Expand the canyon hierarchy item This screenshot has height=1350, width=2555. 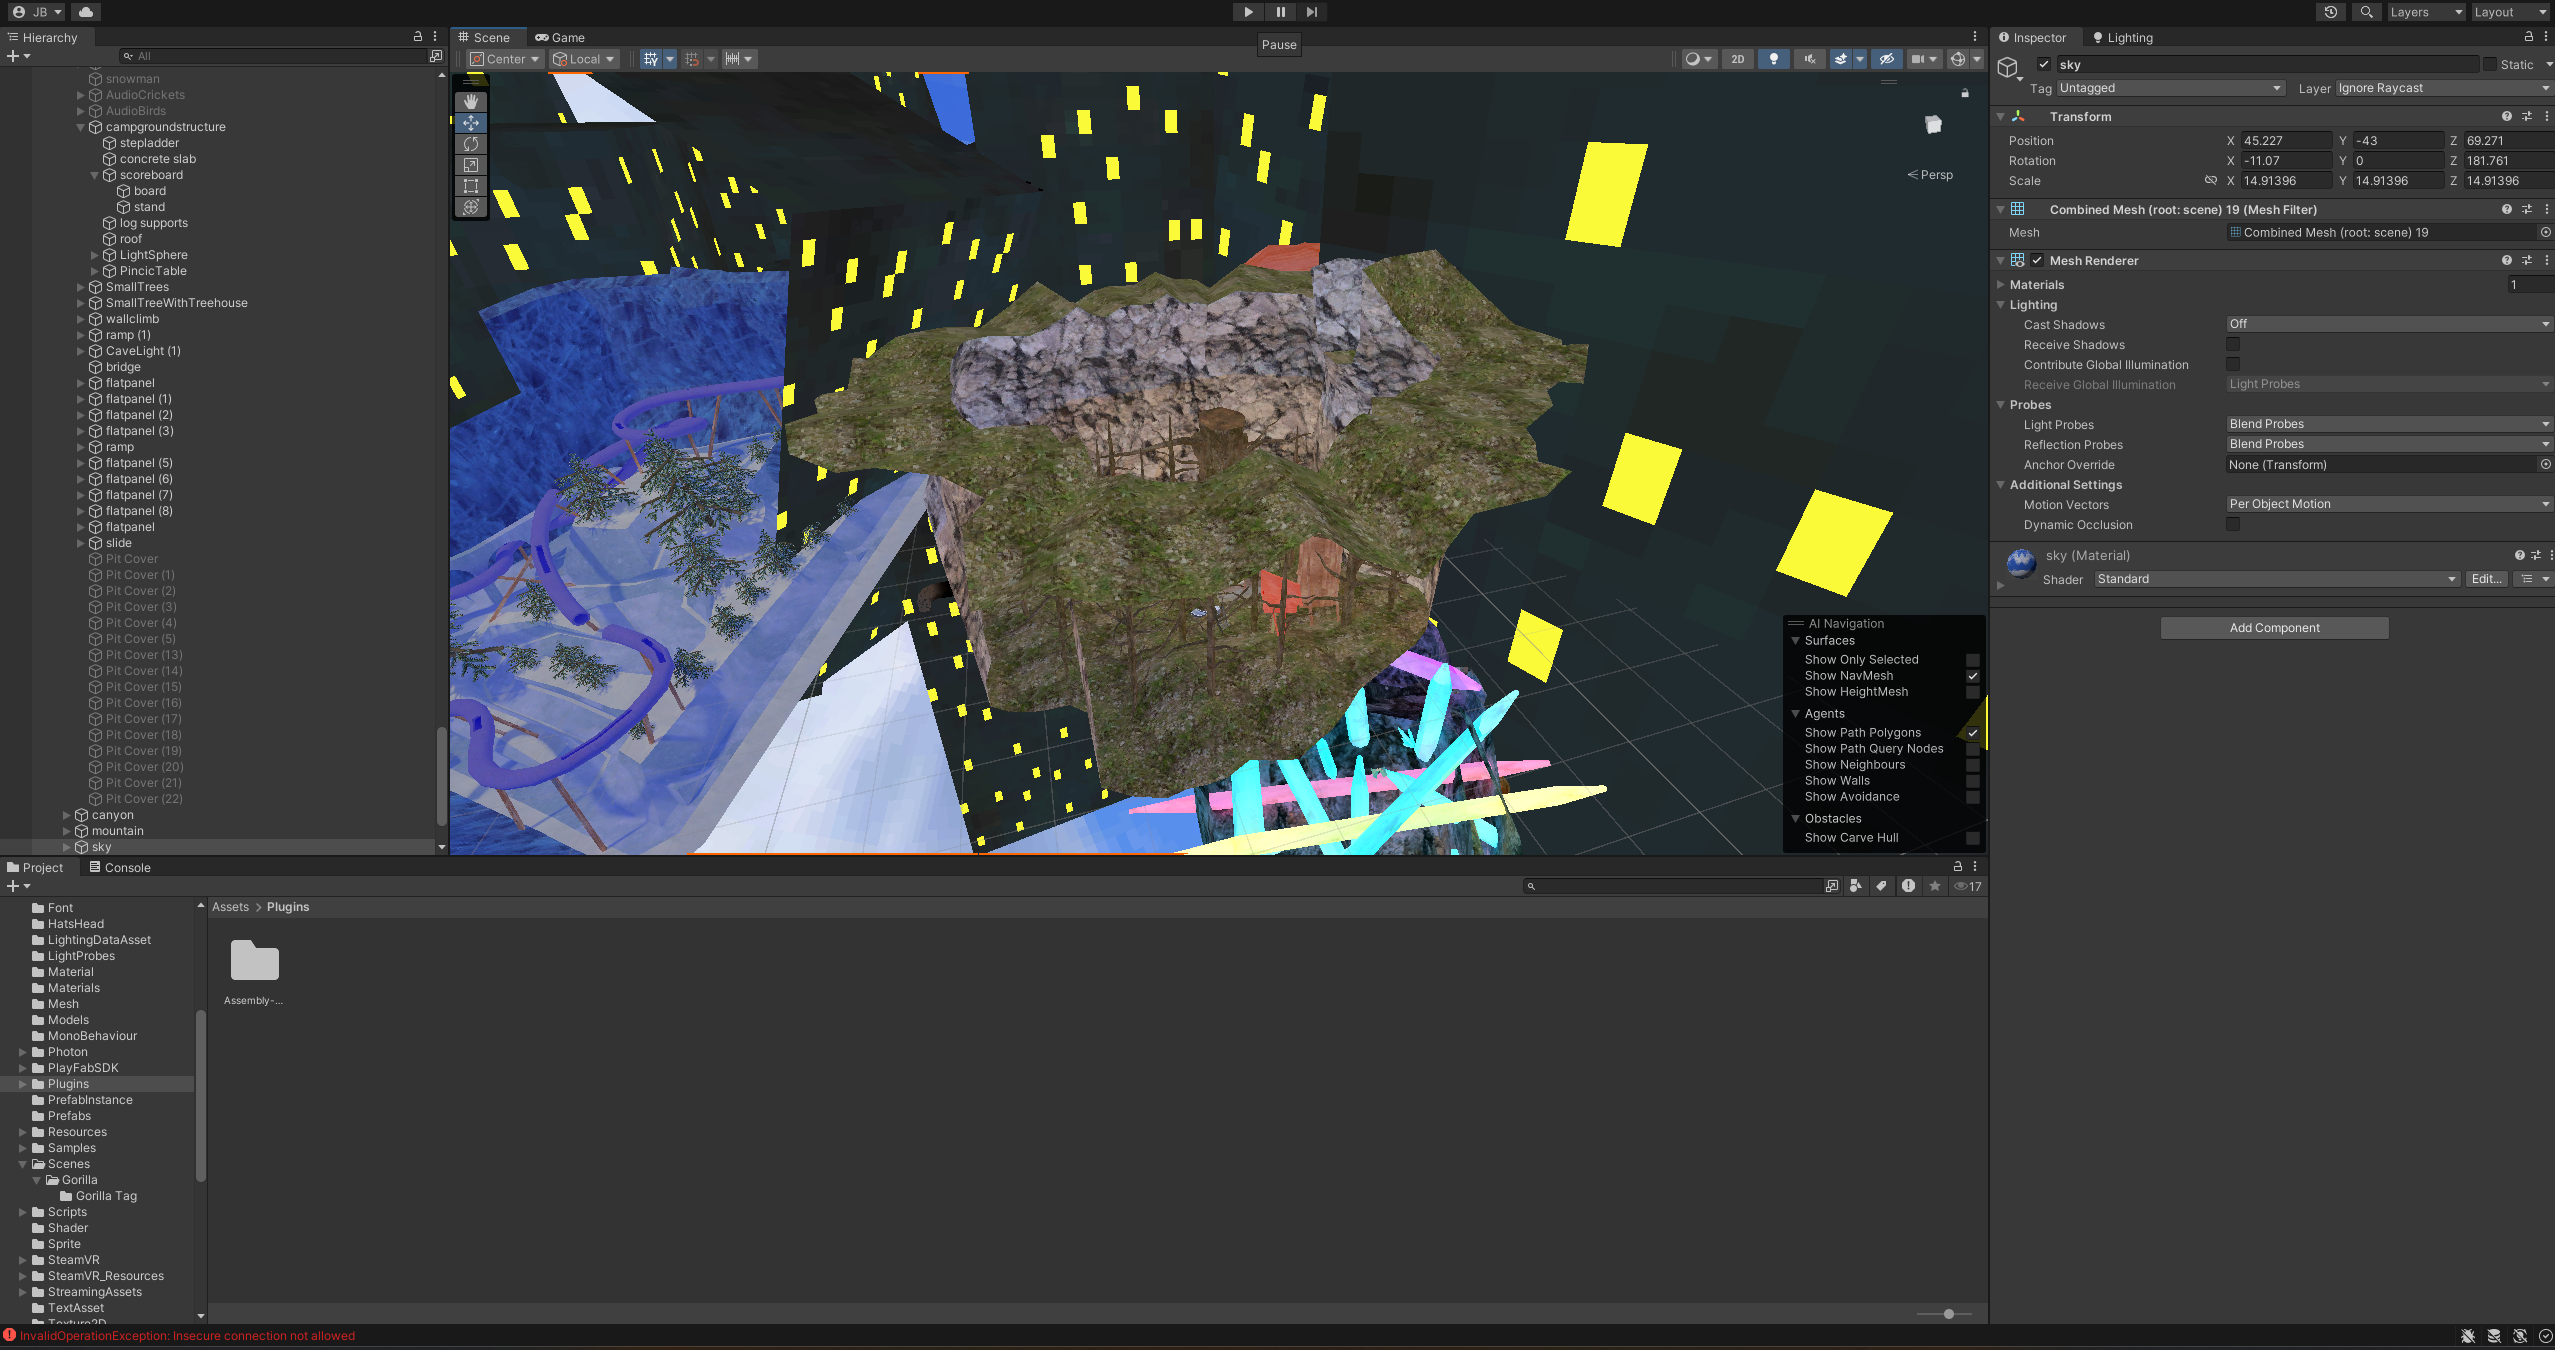(x=67, y=815)
